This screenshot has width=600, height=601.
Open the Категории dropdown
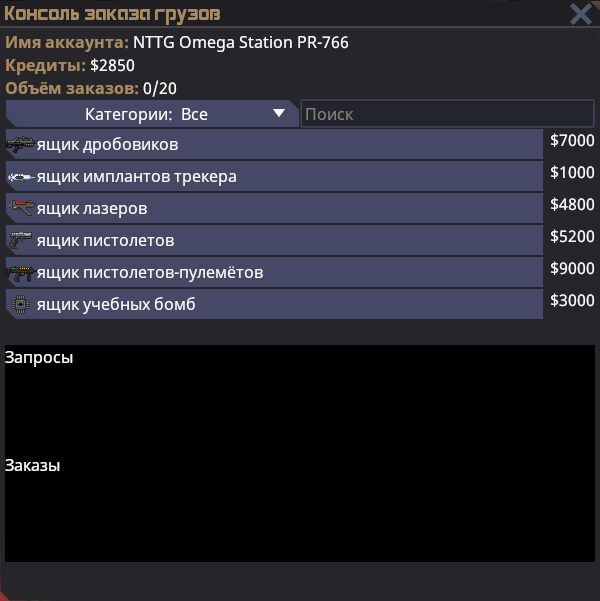150,114
